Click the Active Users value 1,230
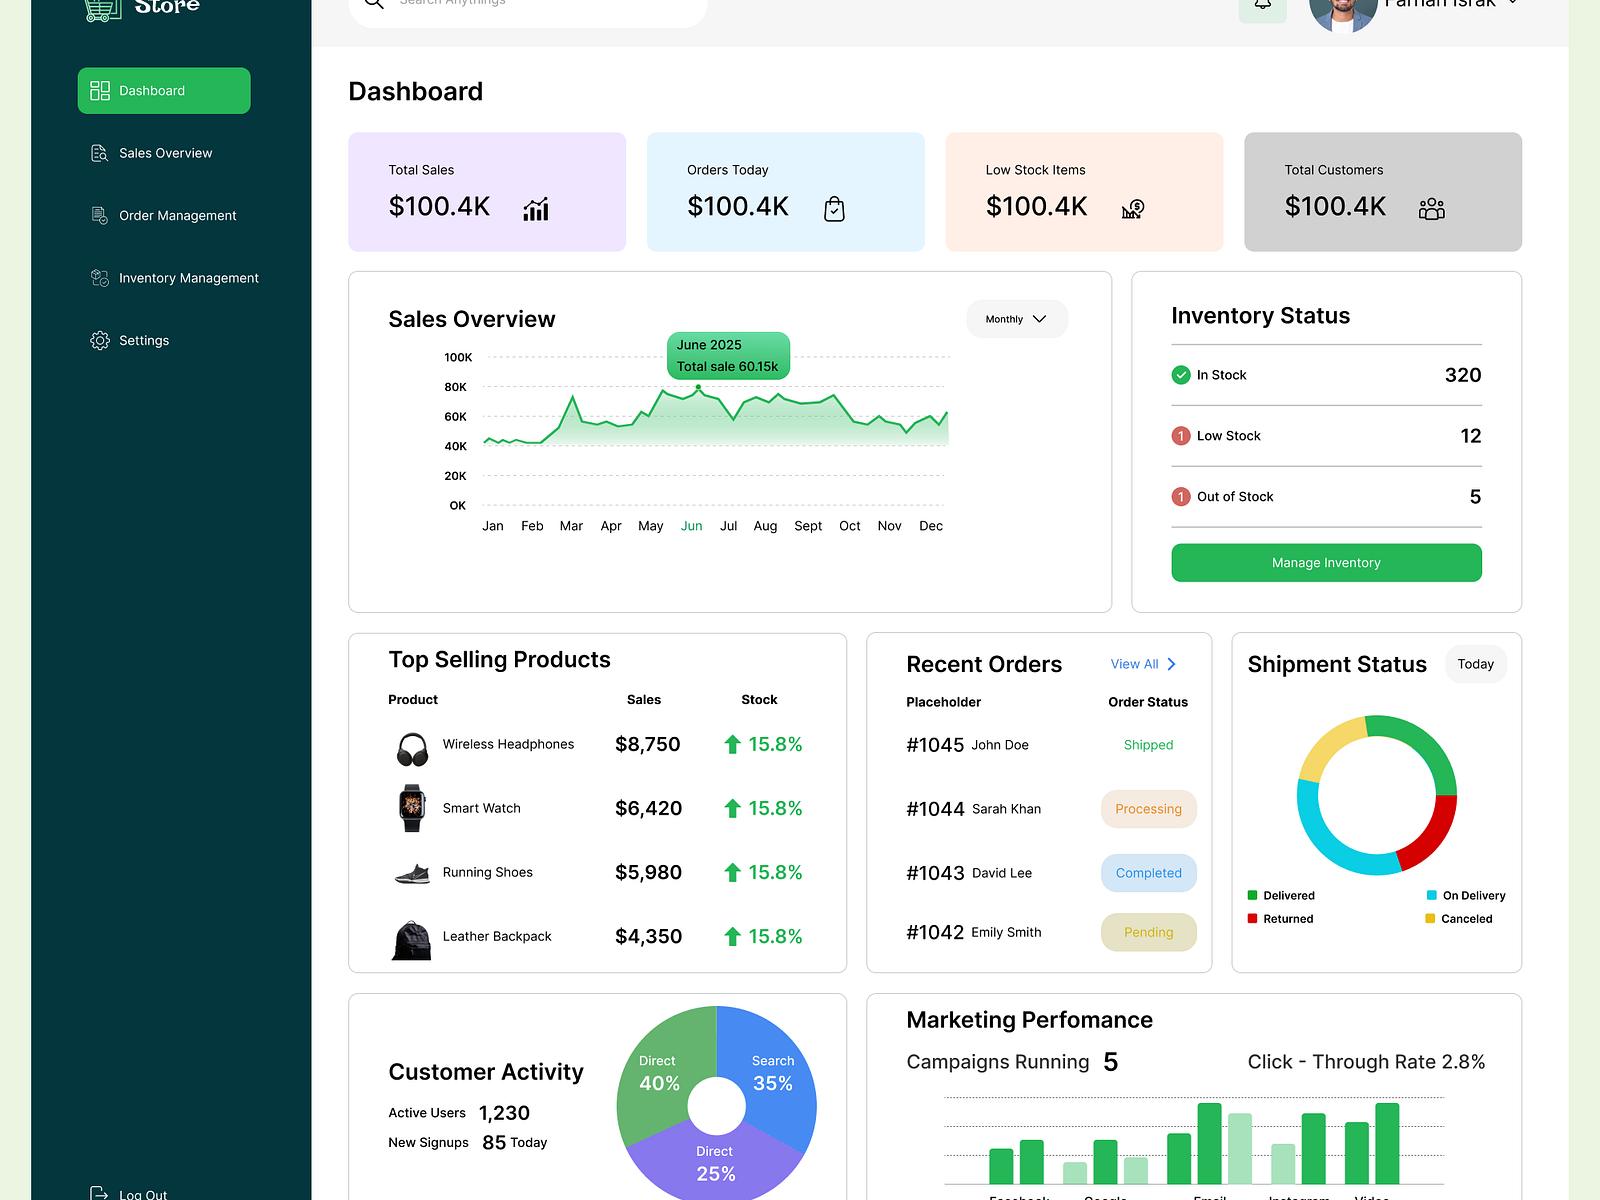This screenshot has width=1600, height=1200. [504, 1113]
